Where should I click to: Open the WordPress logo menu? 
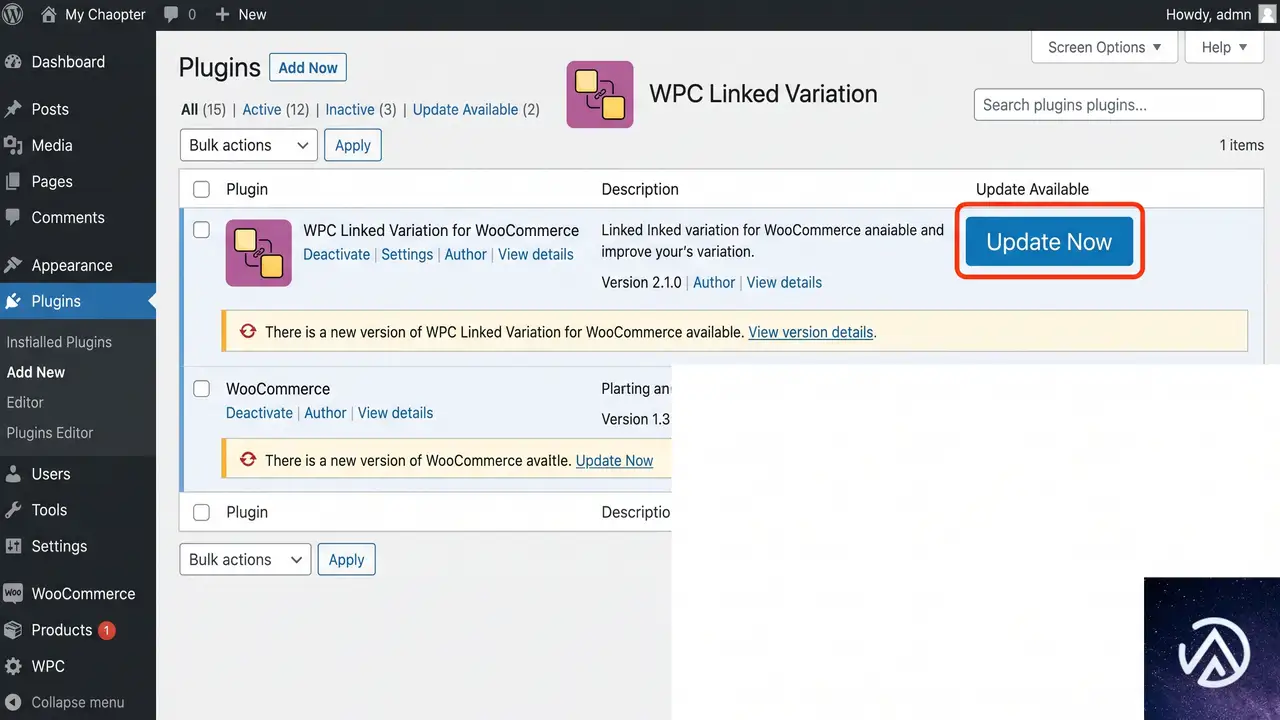coord(13,14)
